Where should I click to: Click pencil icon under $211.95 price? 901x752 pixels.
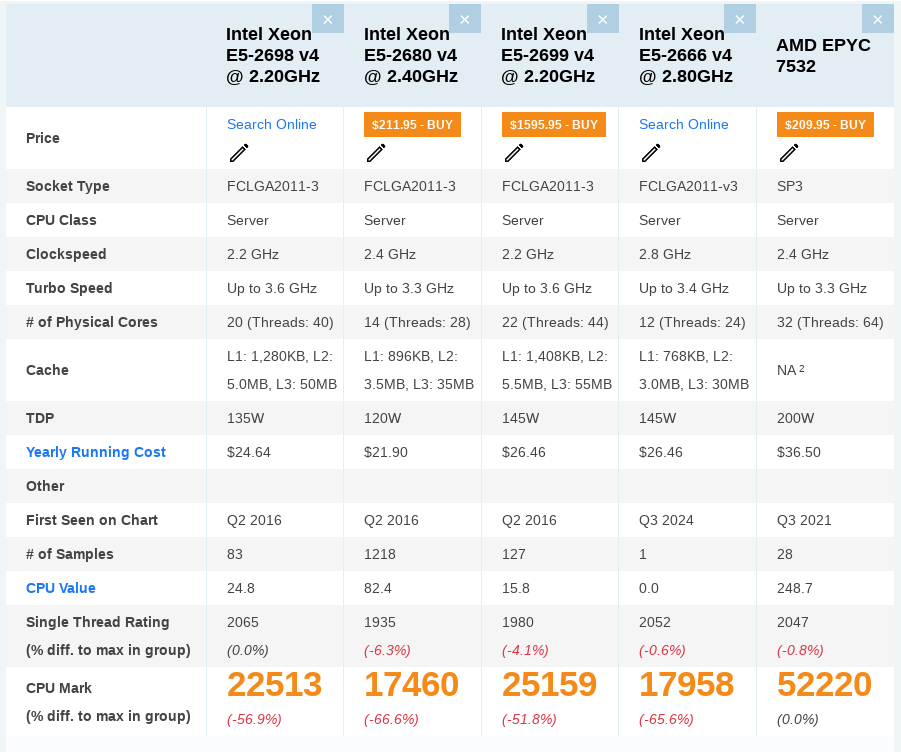point(376,153)
